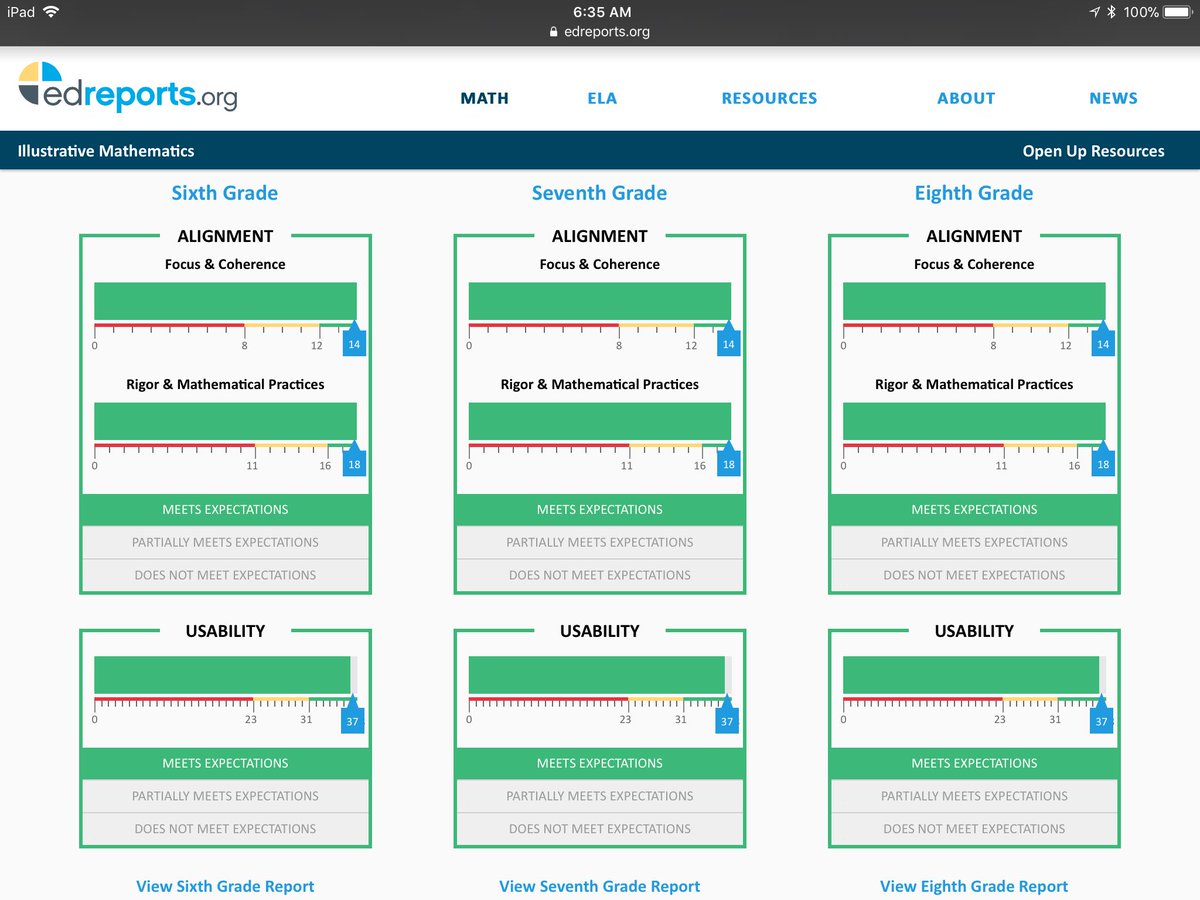
Task: Open View Eighth Grade Report link
Action: pyautogui.click(x=974, y=886)
